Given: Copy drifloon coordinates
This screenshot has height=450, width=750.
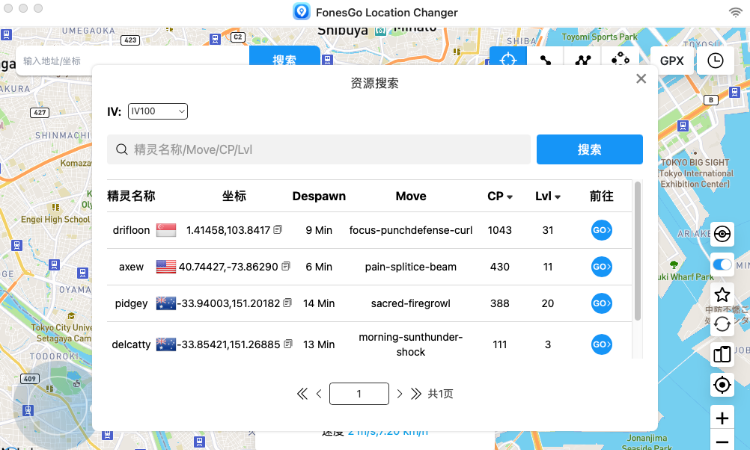Looking at the screenshot, I should [277, 230].
